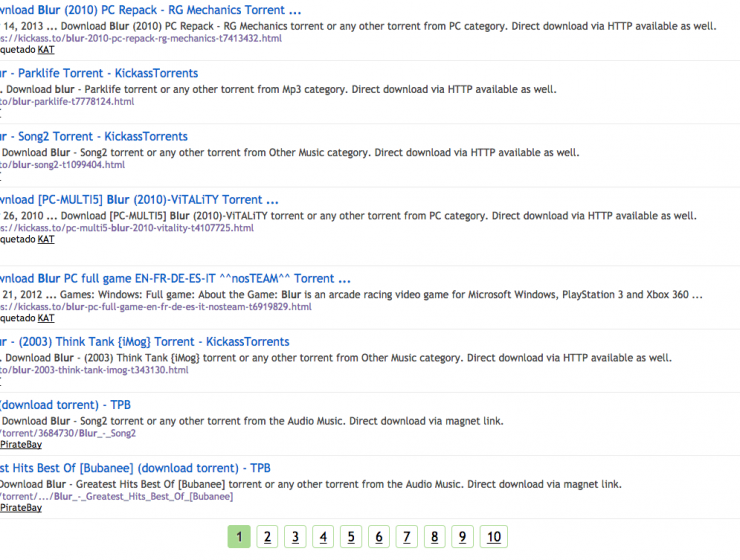
Task: Open the Hits Best Of Bubanee TPB result
Action: (135, 467)
